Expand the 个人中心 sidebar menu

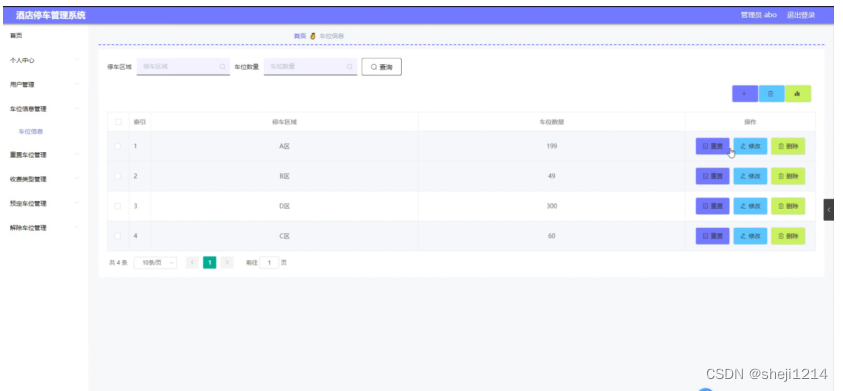(44, 60)
